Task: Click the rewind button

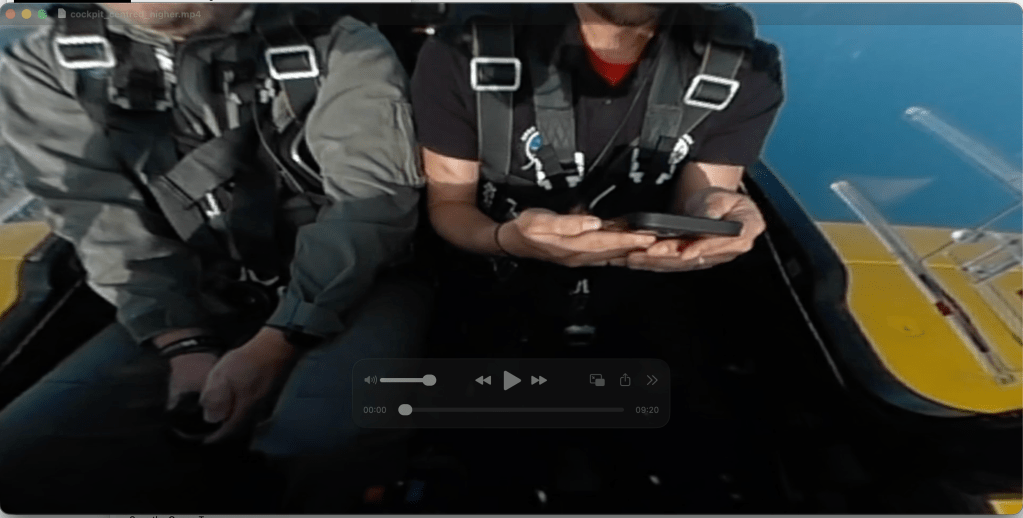Action: pyautogui.click(x=483, y=380)
